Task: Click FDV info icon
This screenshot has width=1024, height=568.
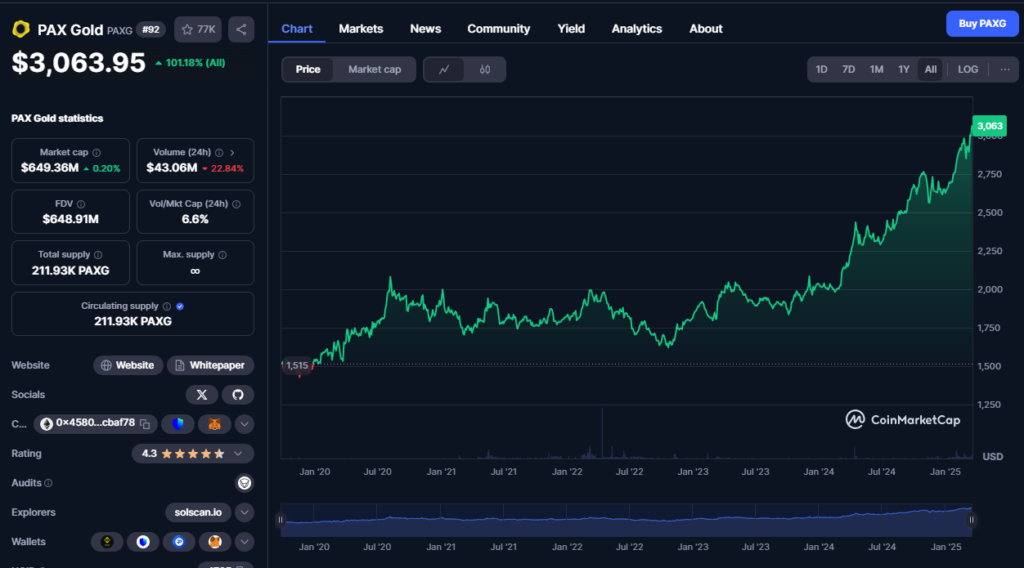Action: coord(81,204)
